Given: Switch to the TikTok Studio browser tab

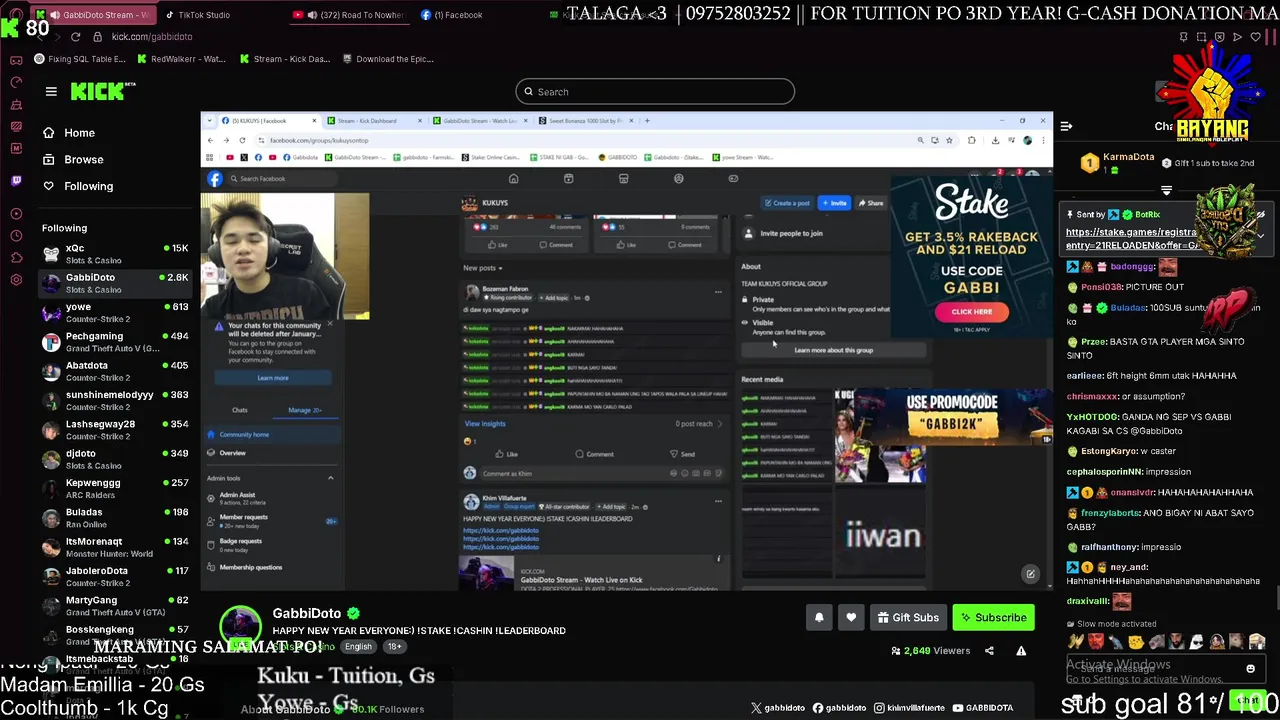Looking at the screenshot, I should (x=198, y=15).
